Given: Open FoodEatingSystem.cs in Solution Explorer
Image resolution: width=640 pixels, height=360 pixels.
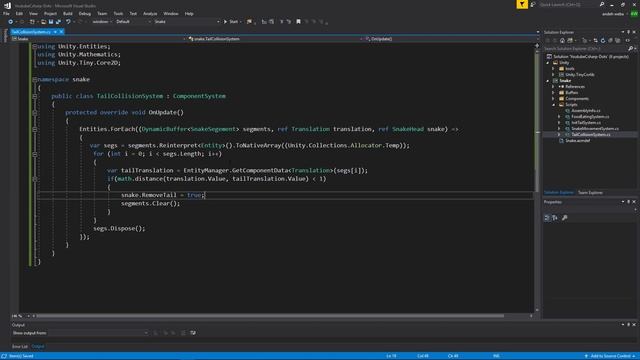Looking at the screenshot, I should pos(590,117).
